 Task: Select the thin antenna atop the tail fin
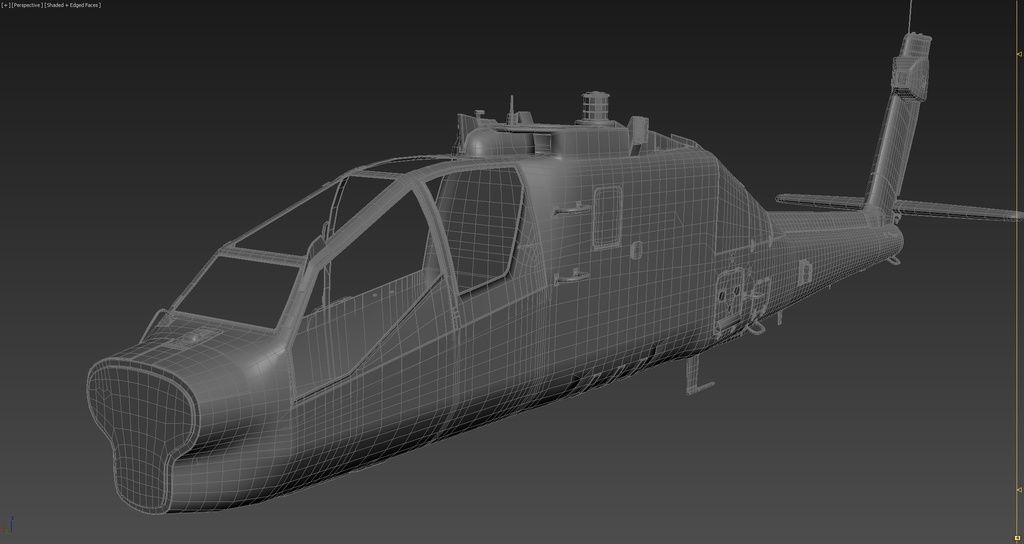point(909,14)
